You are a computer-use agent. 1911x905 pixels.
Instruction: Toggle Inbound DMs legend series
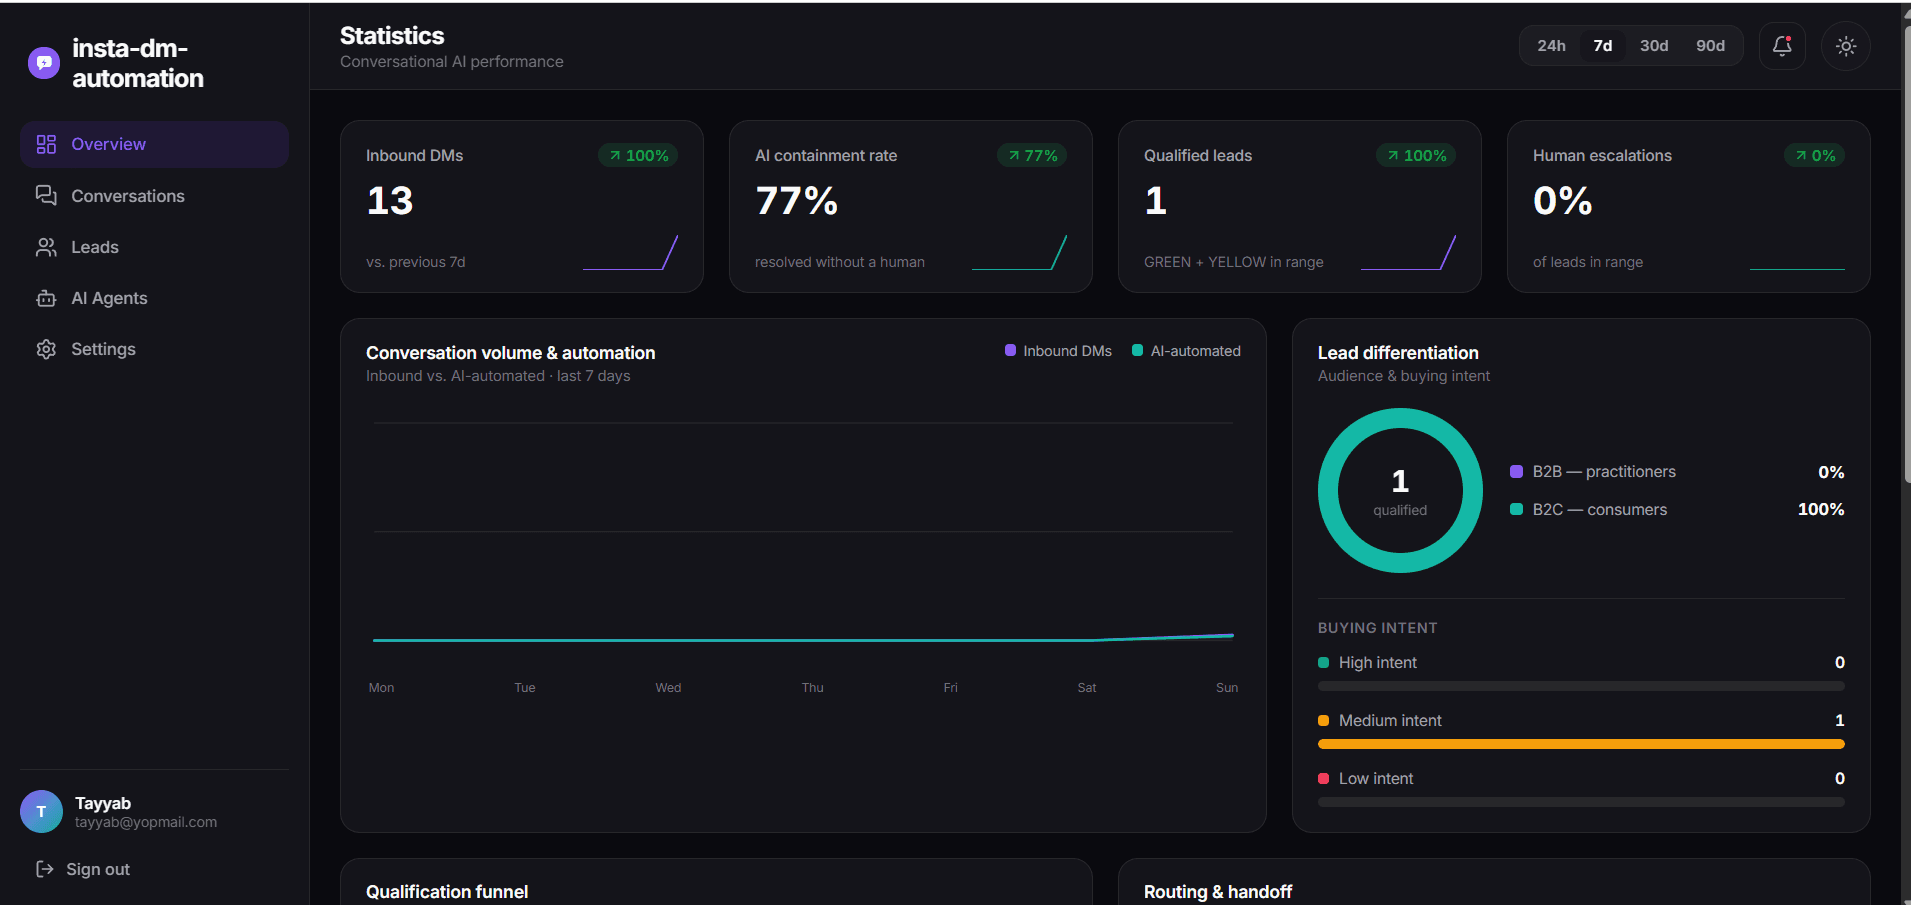[1058, 351]
